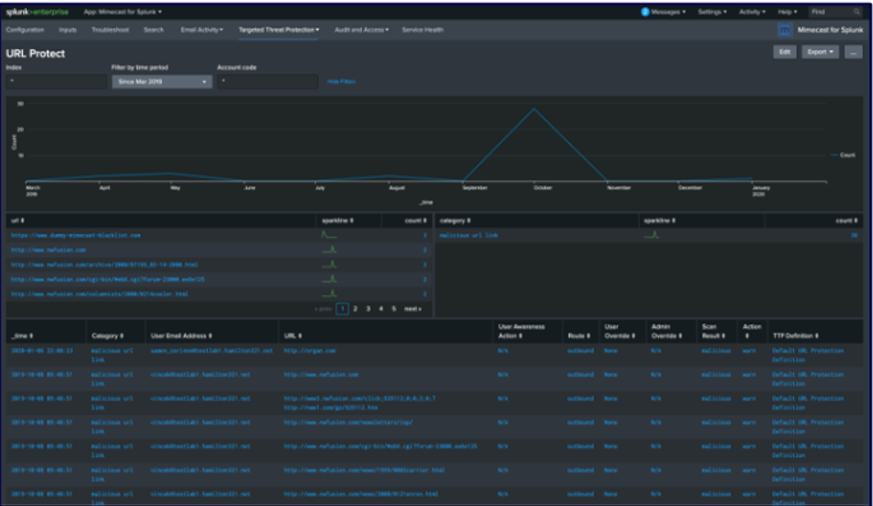Click the magnifier icon in Find box
Image resolution: width=873 pixels, height=506 pixels.
click(x=856, y=12)
